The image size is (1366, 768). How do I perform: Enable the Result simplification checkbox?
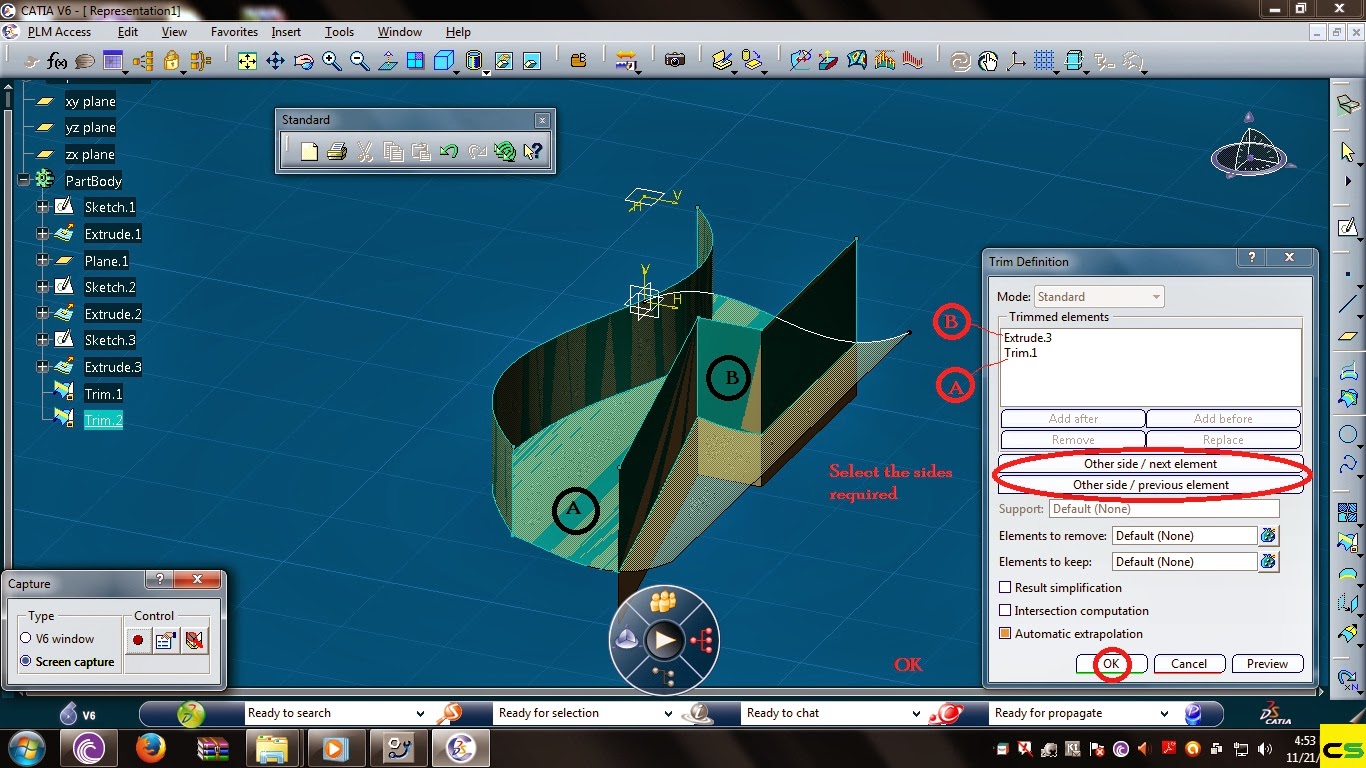(1005, 587)
